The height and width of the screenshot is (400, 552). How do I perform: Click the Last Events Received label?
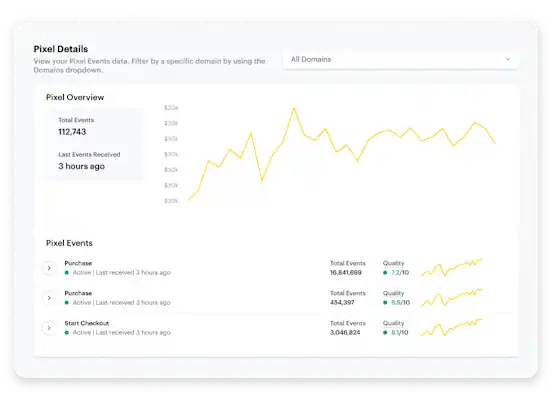coord(89,155)
